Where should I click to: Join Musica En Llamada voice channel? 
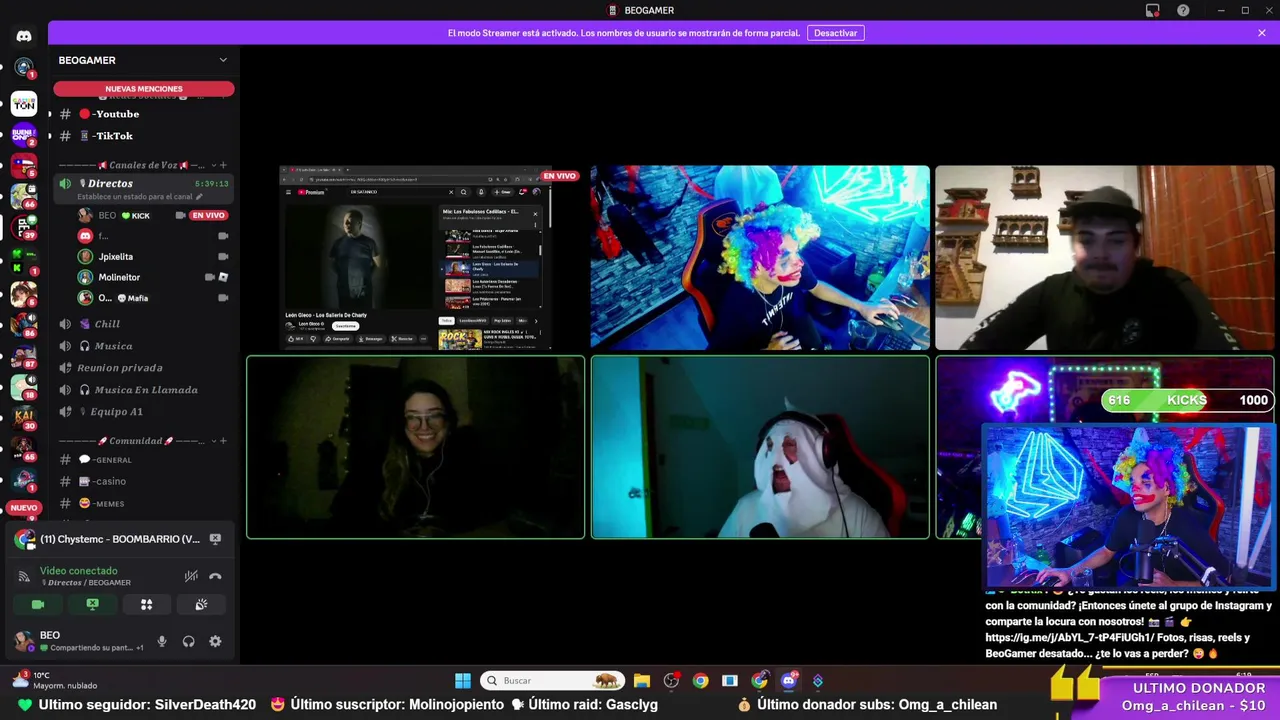[x=144, y=390]
